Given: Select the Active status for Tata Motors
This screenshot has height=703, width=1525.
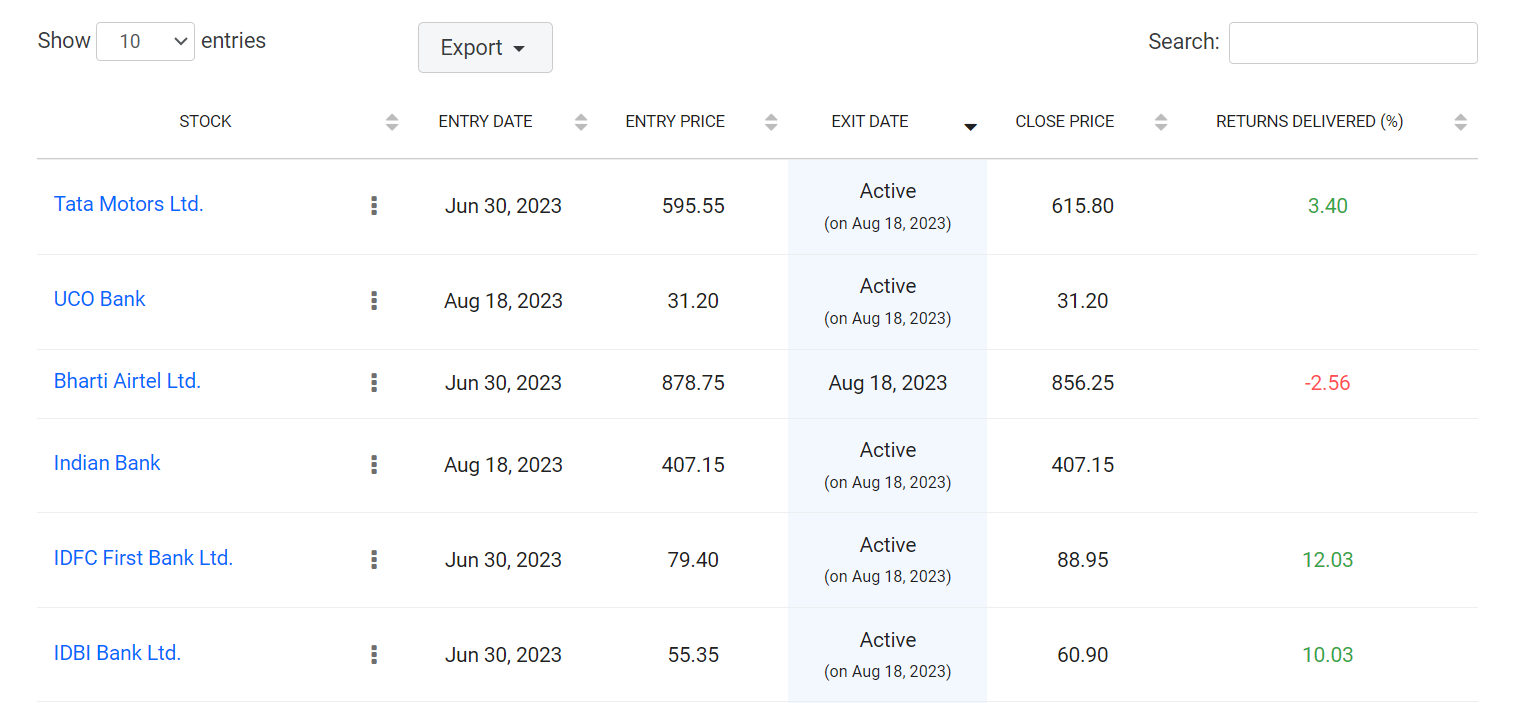Looking at the screenshot, I should point(888,191).
